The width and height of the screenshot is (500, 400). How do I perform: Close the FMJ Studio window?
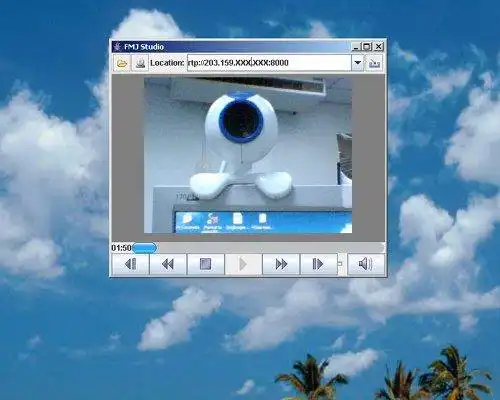tap(379, 47)
